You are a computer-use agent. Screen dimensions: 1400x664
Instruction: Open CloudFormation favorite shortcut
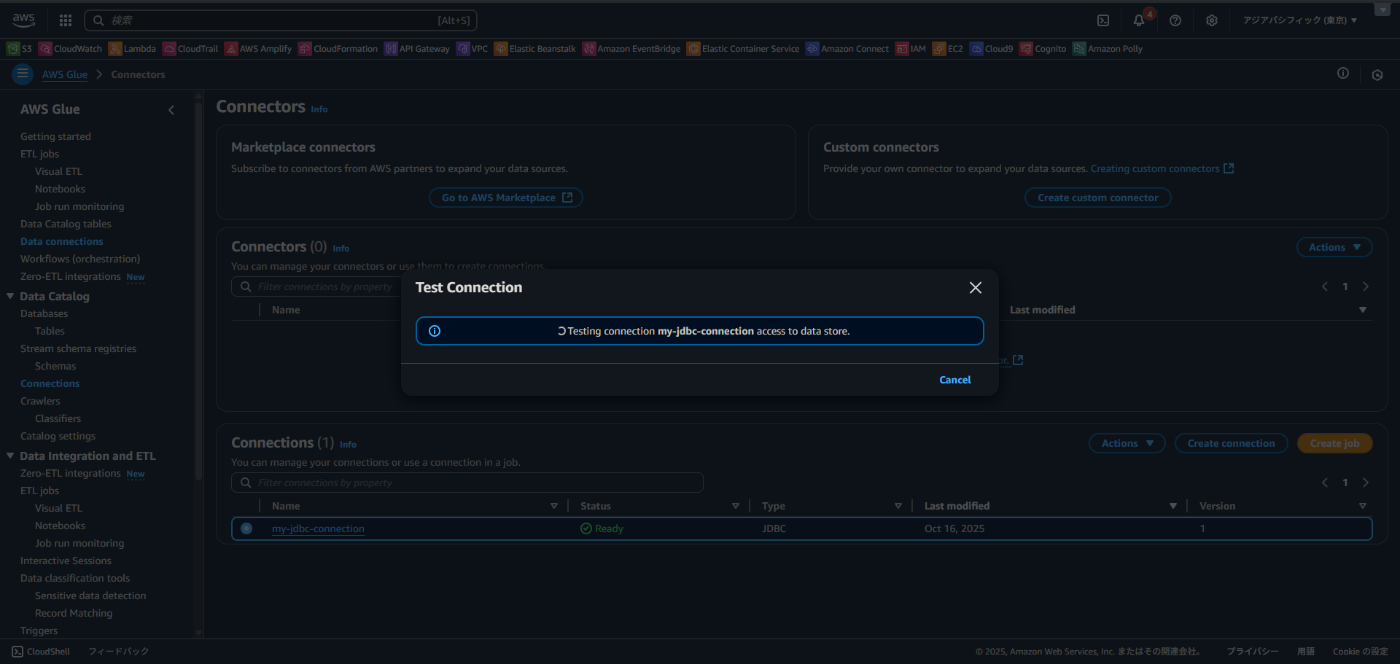(x=339, y=48)
